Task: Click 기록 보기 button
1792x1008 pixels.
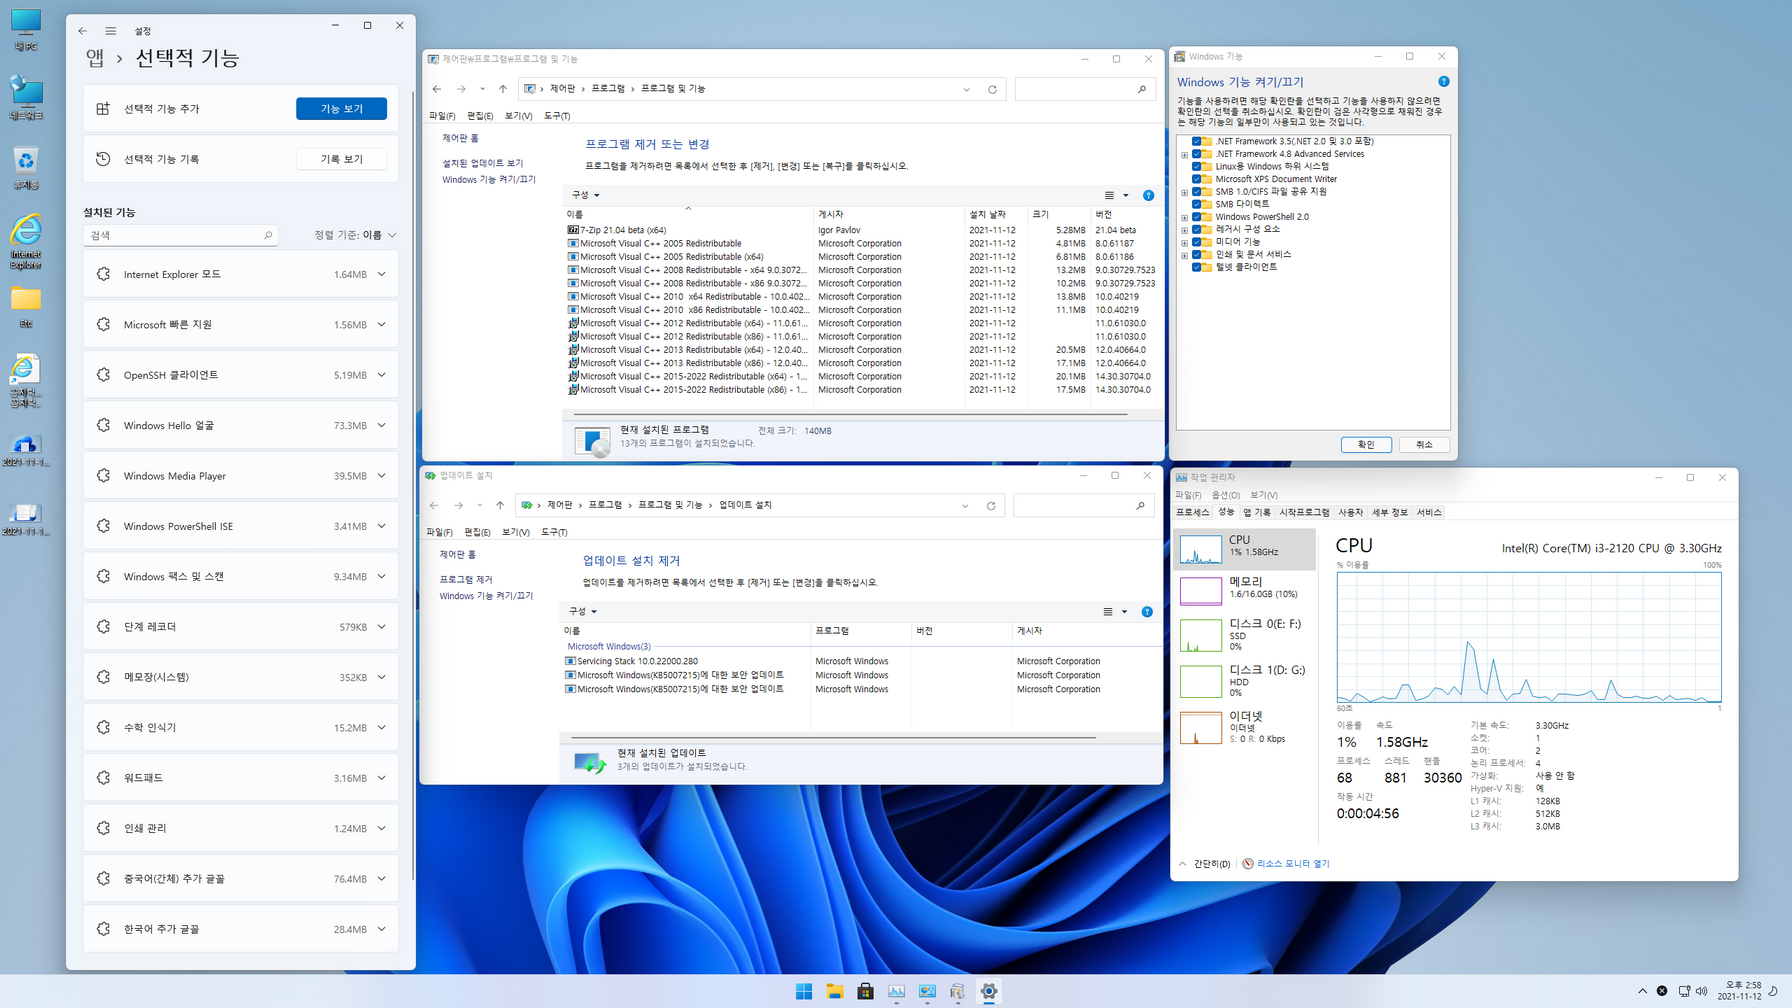Action: coord(341,159)
